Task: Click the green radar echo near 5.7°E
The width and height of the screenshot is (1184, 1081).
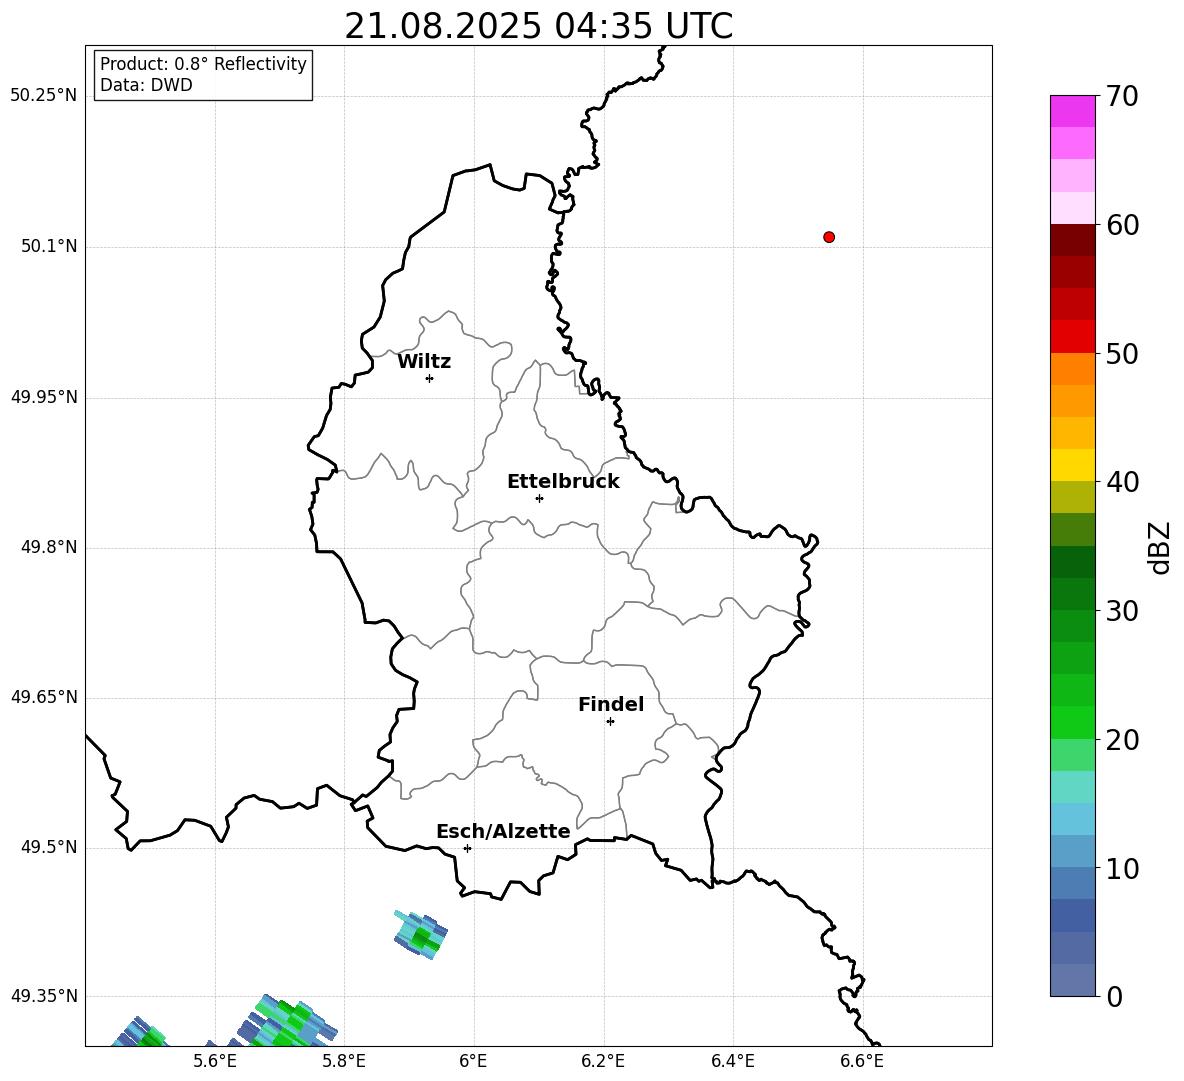Action: tap(287, 1021)
